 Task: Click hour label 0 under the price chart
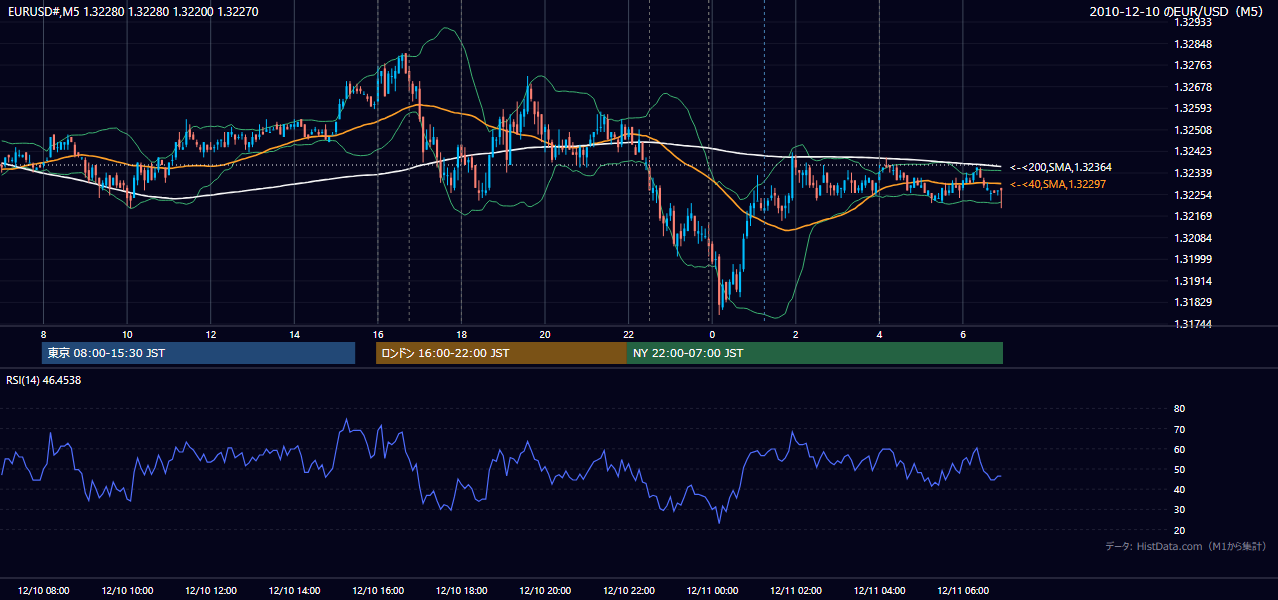[x=712, y=334]
